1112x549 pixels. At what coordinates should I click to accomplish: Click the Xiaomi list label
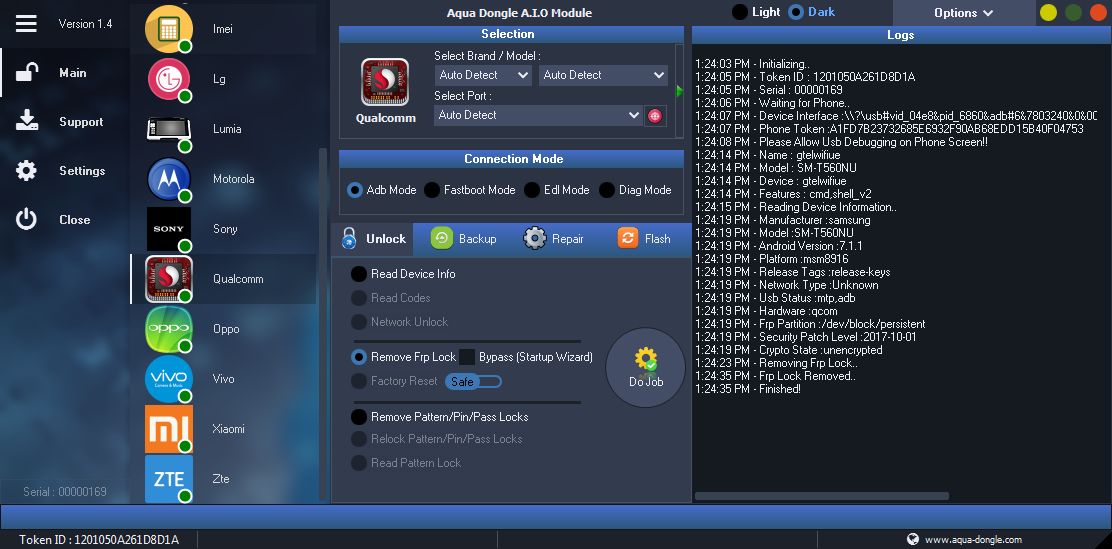click(228, 429)
